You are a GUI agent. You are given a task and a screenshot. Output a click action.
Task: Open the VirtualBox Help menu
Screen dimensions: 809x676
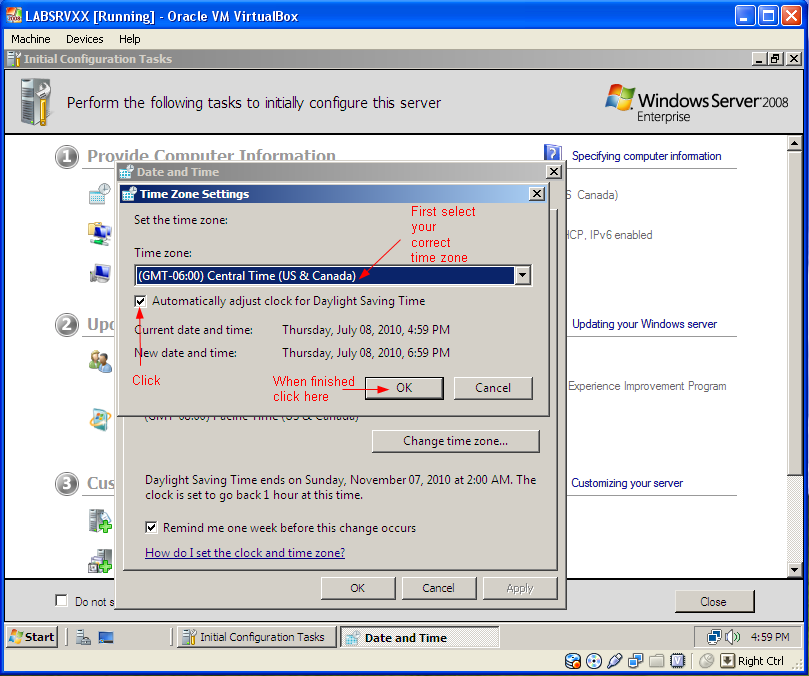pos(130,39)
